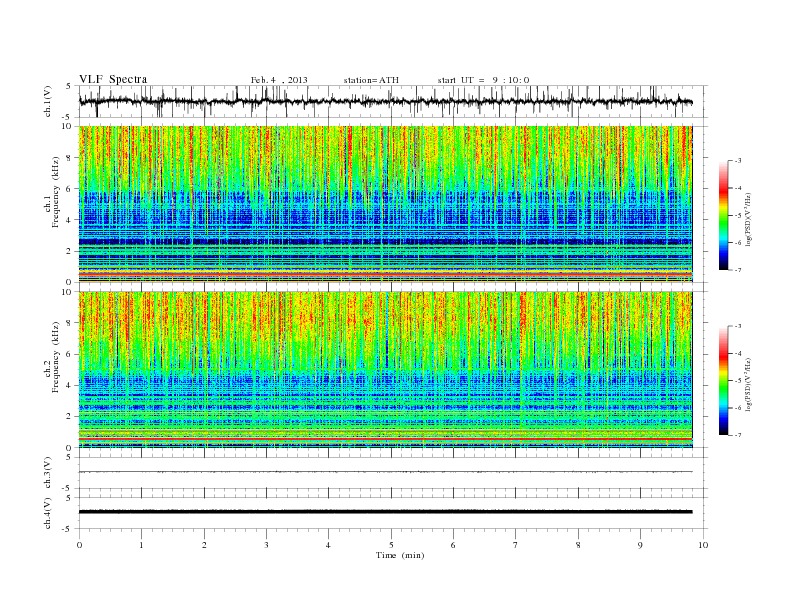Click the ch.1 spectrogram color bar
Screen dimensions: 792x612
tap(723, 215)
